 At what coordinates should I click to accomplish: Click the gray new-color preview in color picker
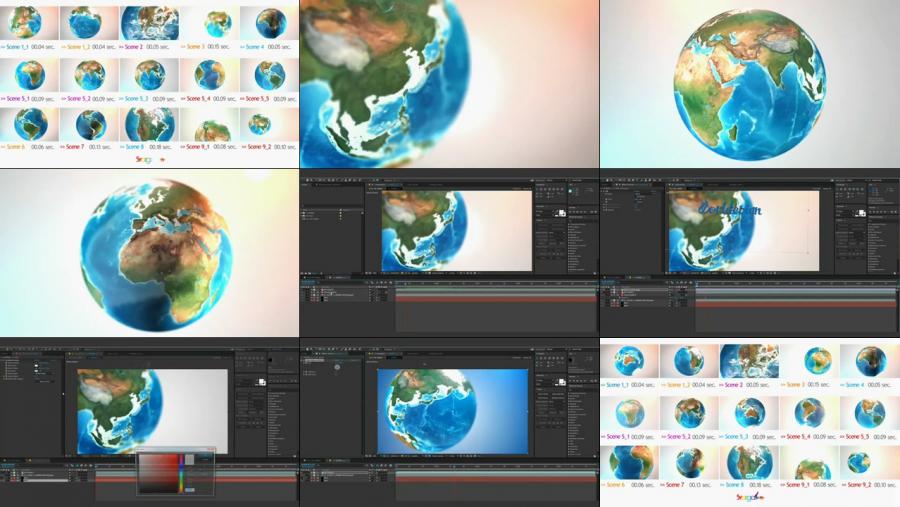point(190,458)
